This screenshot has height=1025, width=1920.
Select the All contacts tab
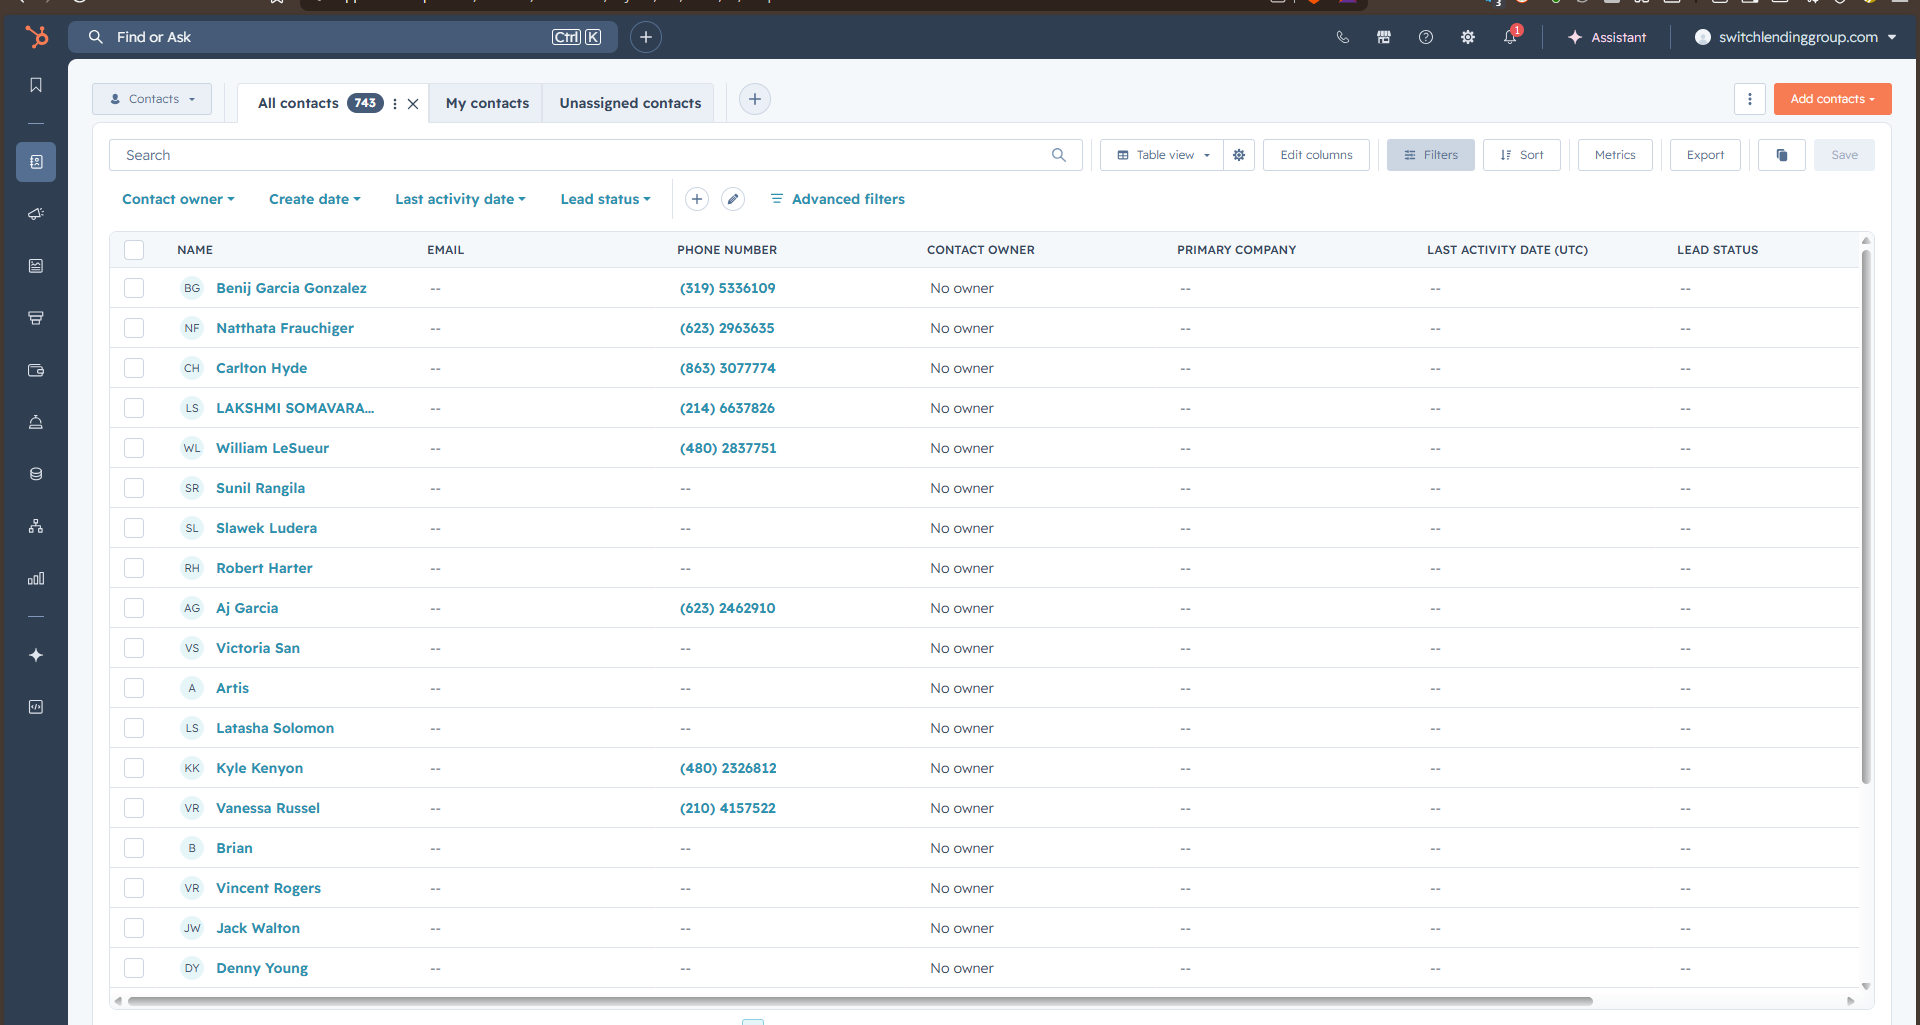pyautogui.click(x=298, y=103)
